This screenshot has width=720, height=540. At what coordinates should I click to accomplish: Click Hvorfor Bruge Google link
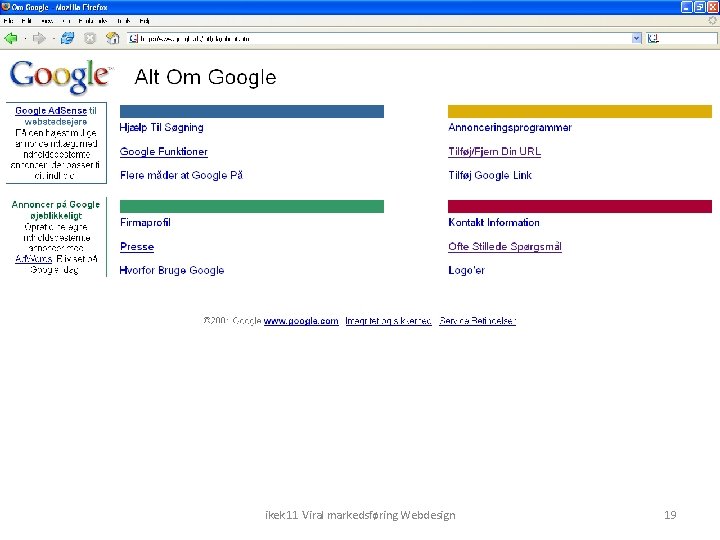pyautogui.click(x=172, y=270)
